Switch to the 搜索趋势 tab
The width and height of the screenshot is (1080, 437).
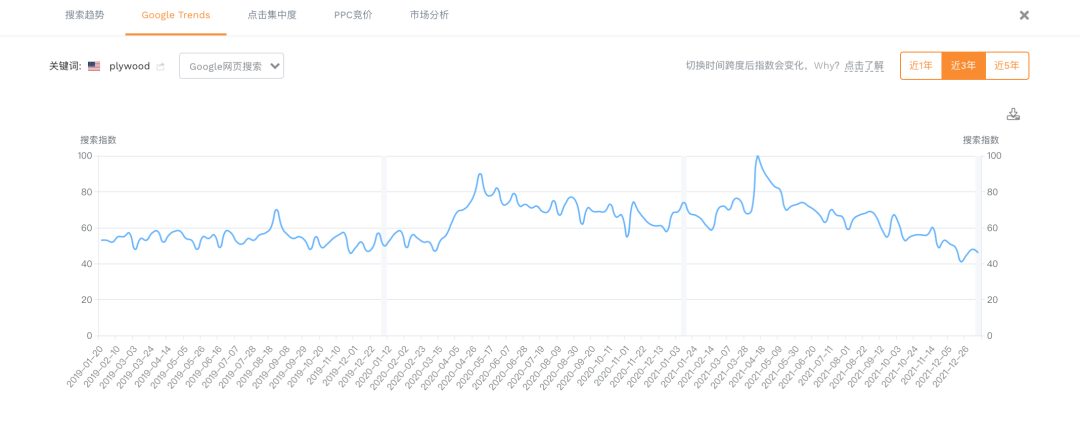(84, 15)
